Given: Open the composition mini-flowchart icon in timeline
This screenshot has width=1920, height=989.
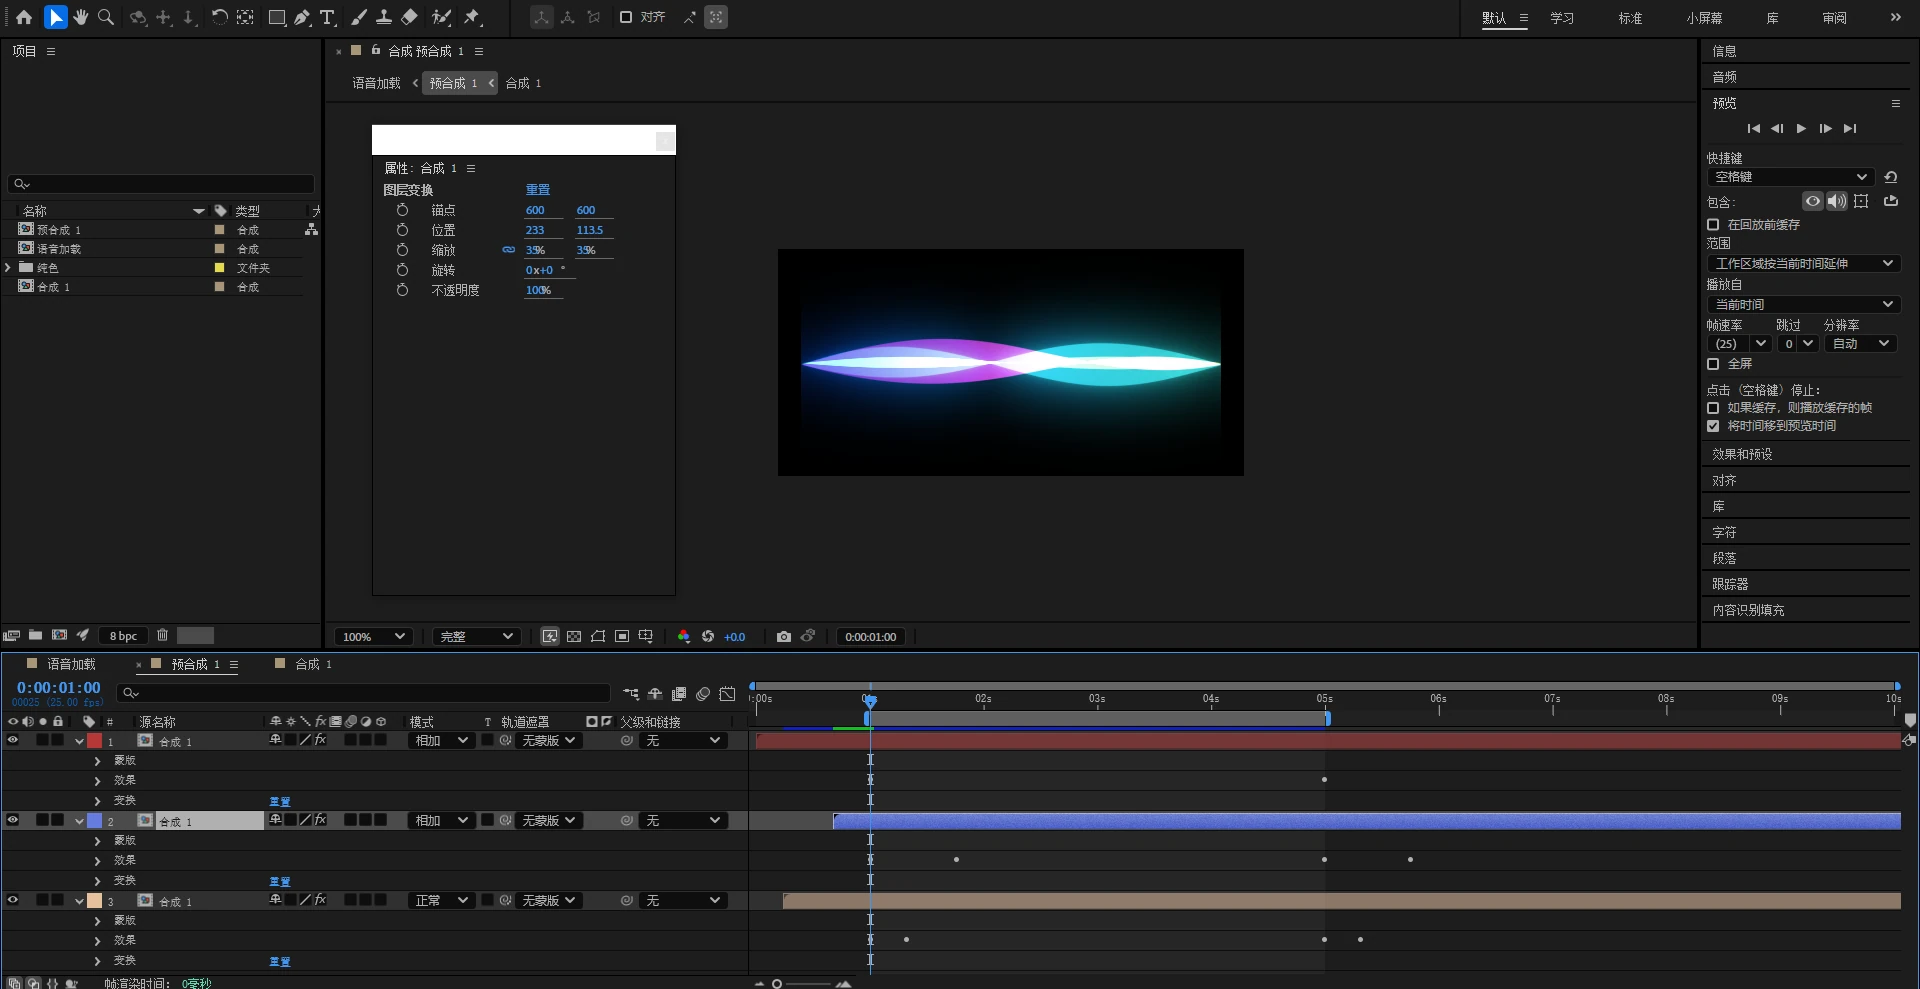Looking at the screenshot, I should click(631, 693).
